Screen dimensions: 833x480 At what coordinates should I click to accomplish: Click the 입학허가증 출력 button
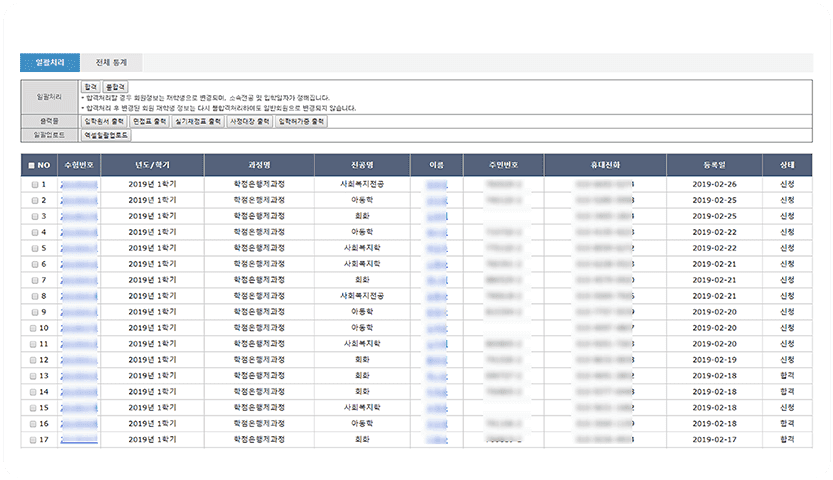pos(302,121)
